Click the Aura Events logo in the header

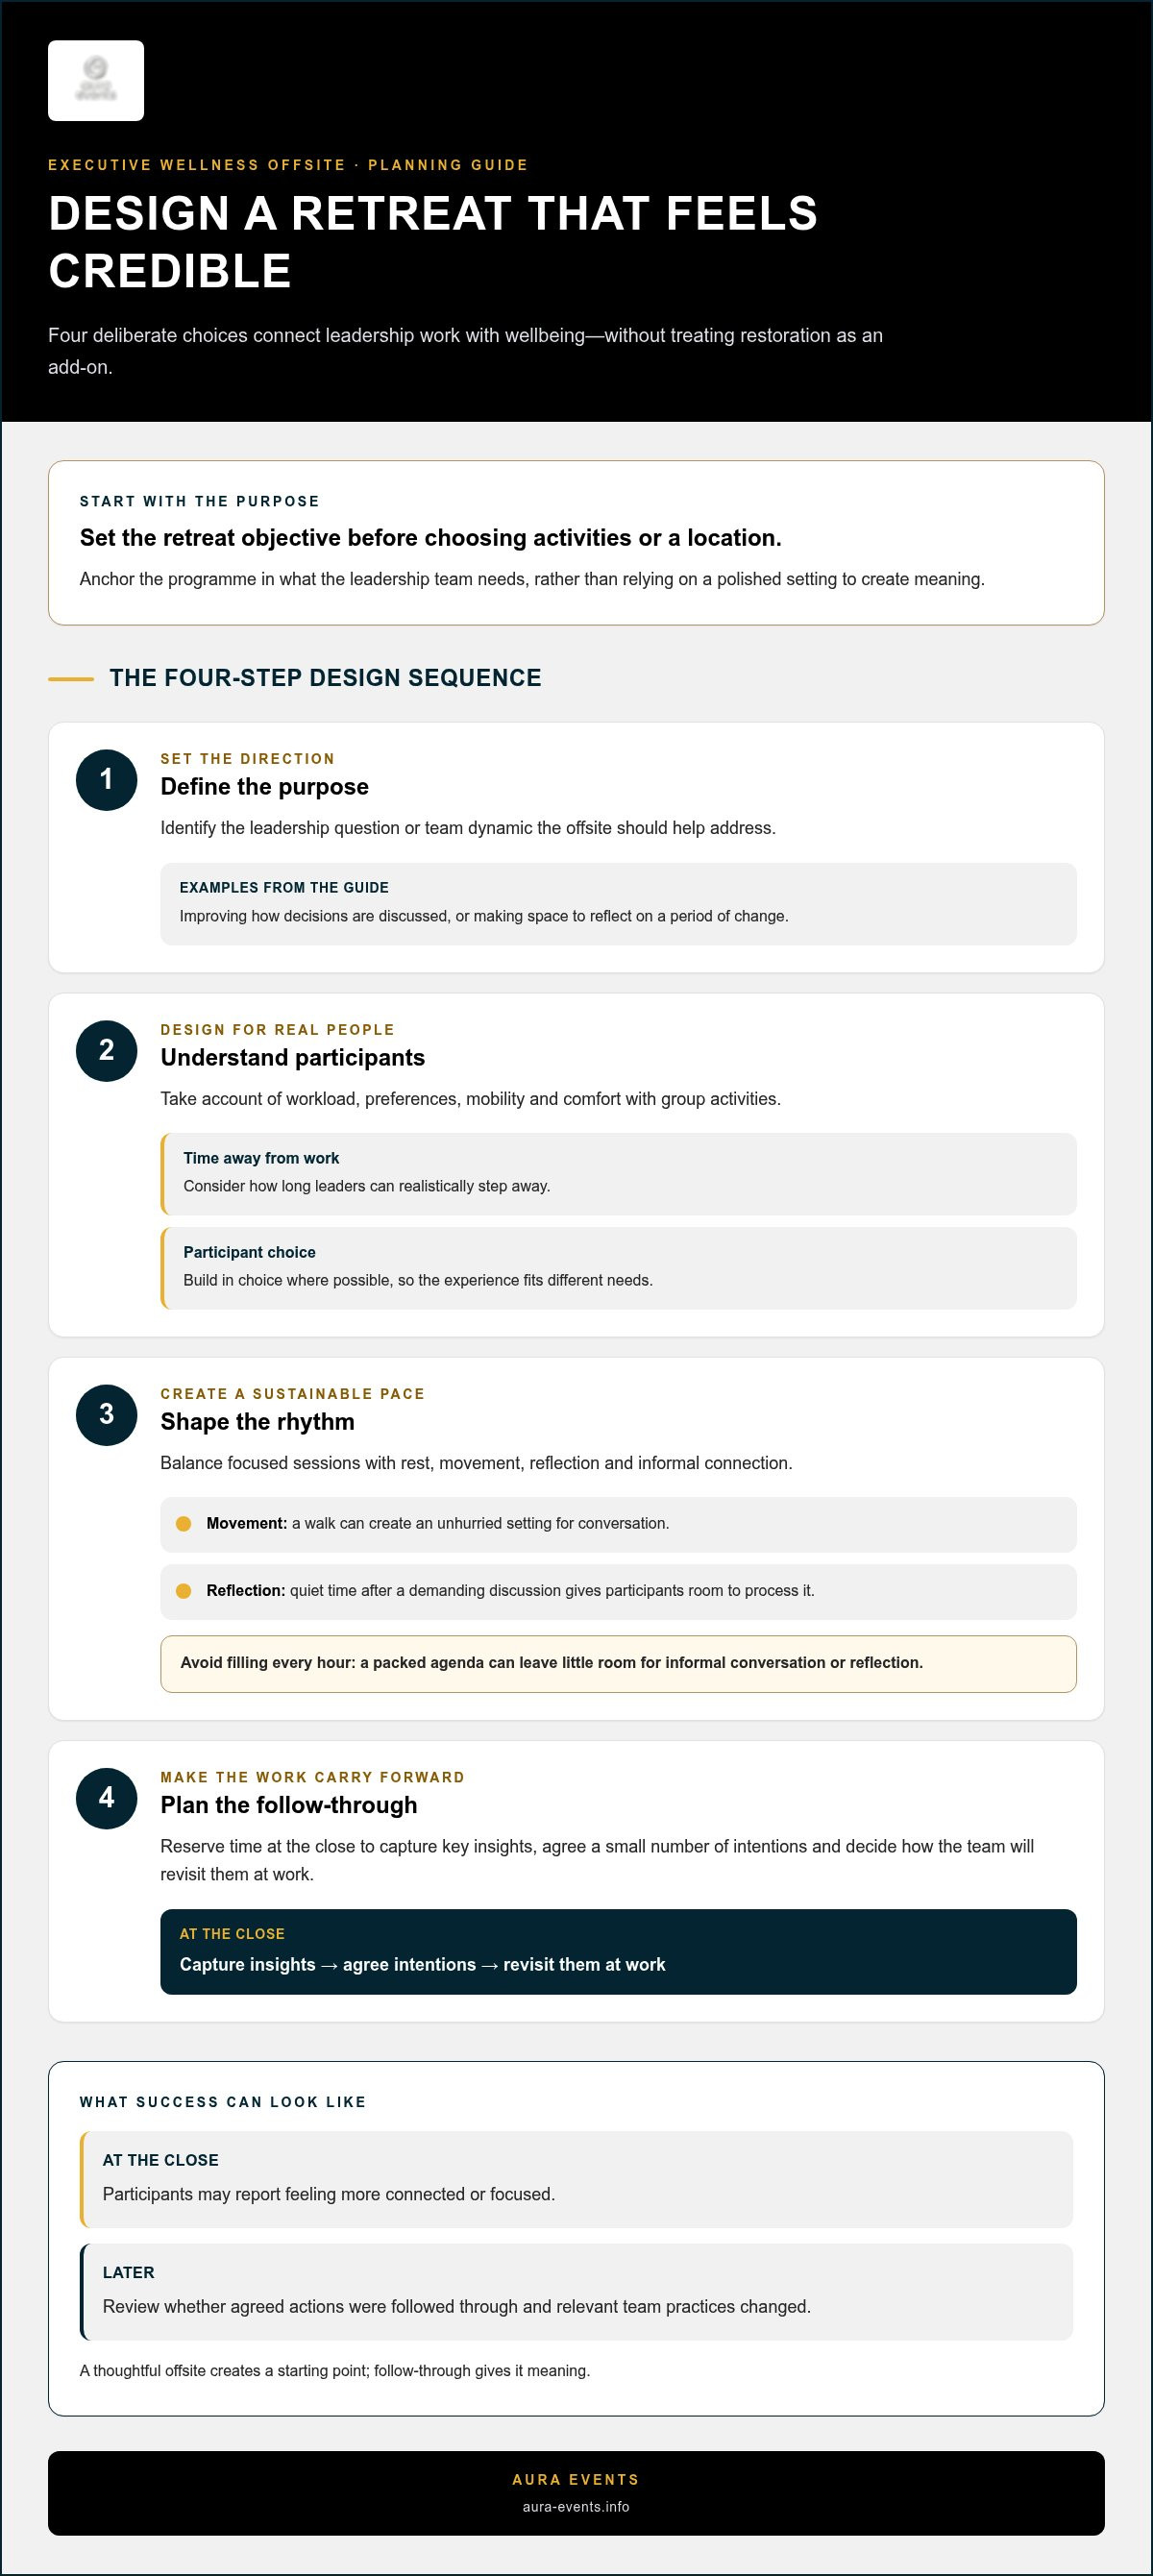click(x=96, y=81)
